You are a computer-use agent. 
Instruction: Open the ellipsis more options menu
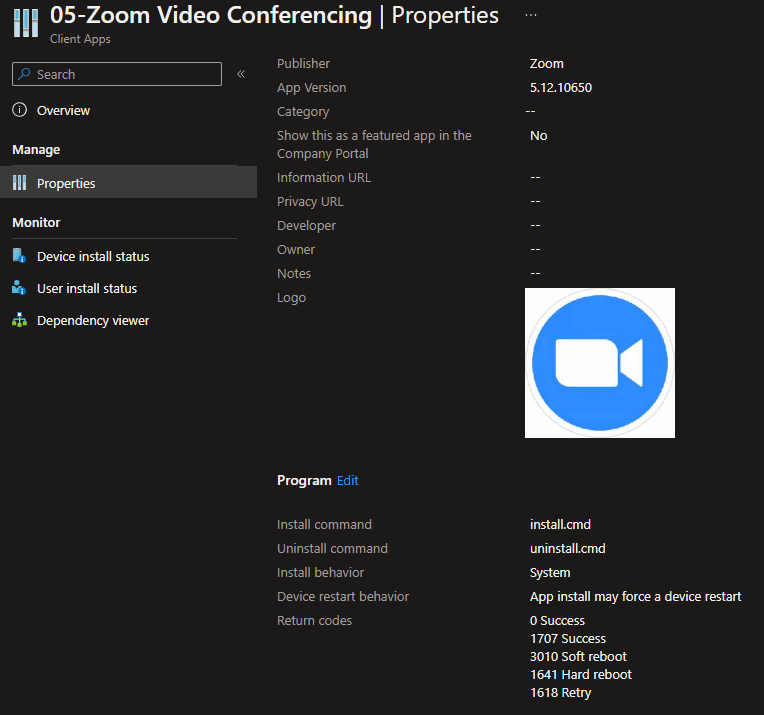531,15
